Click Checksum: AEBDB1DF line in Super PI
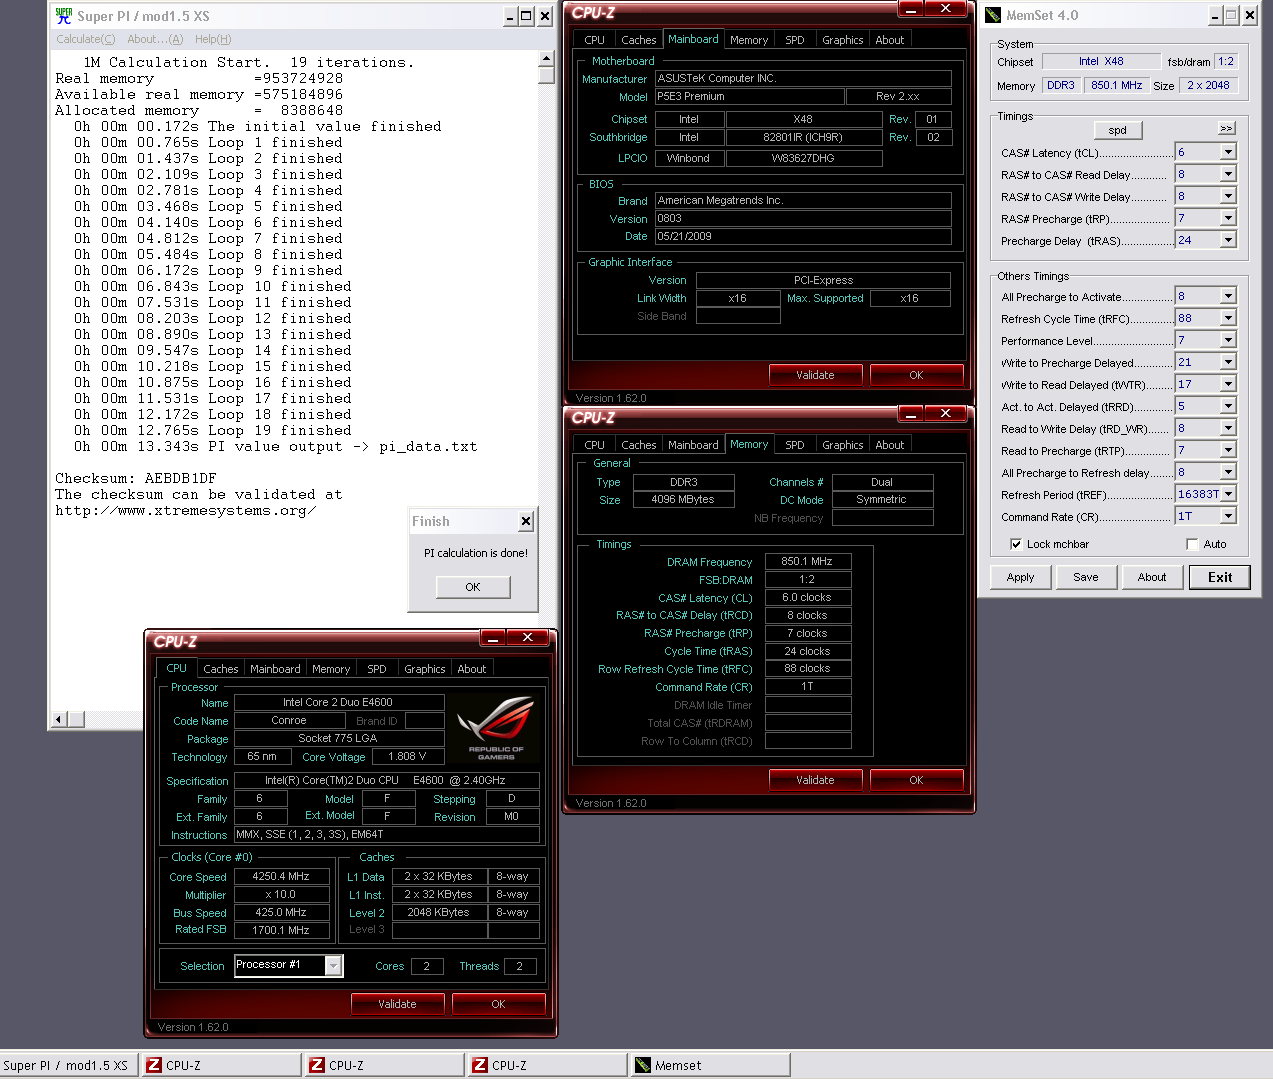1273x1079 pixels. (x=135, y=478)
